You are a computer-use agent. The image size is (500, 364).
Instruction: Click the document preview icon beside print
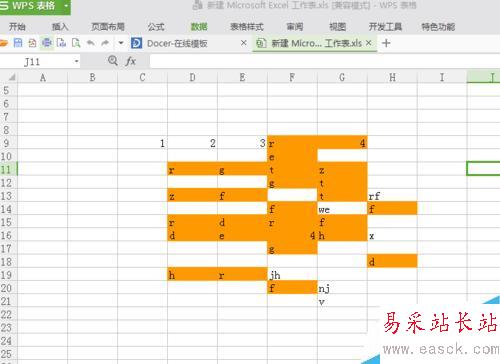click(61, 43)
